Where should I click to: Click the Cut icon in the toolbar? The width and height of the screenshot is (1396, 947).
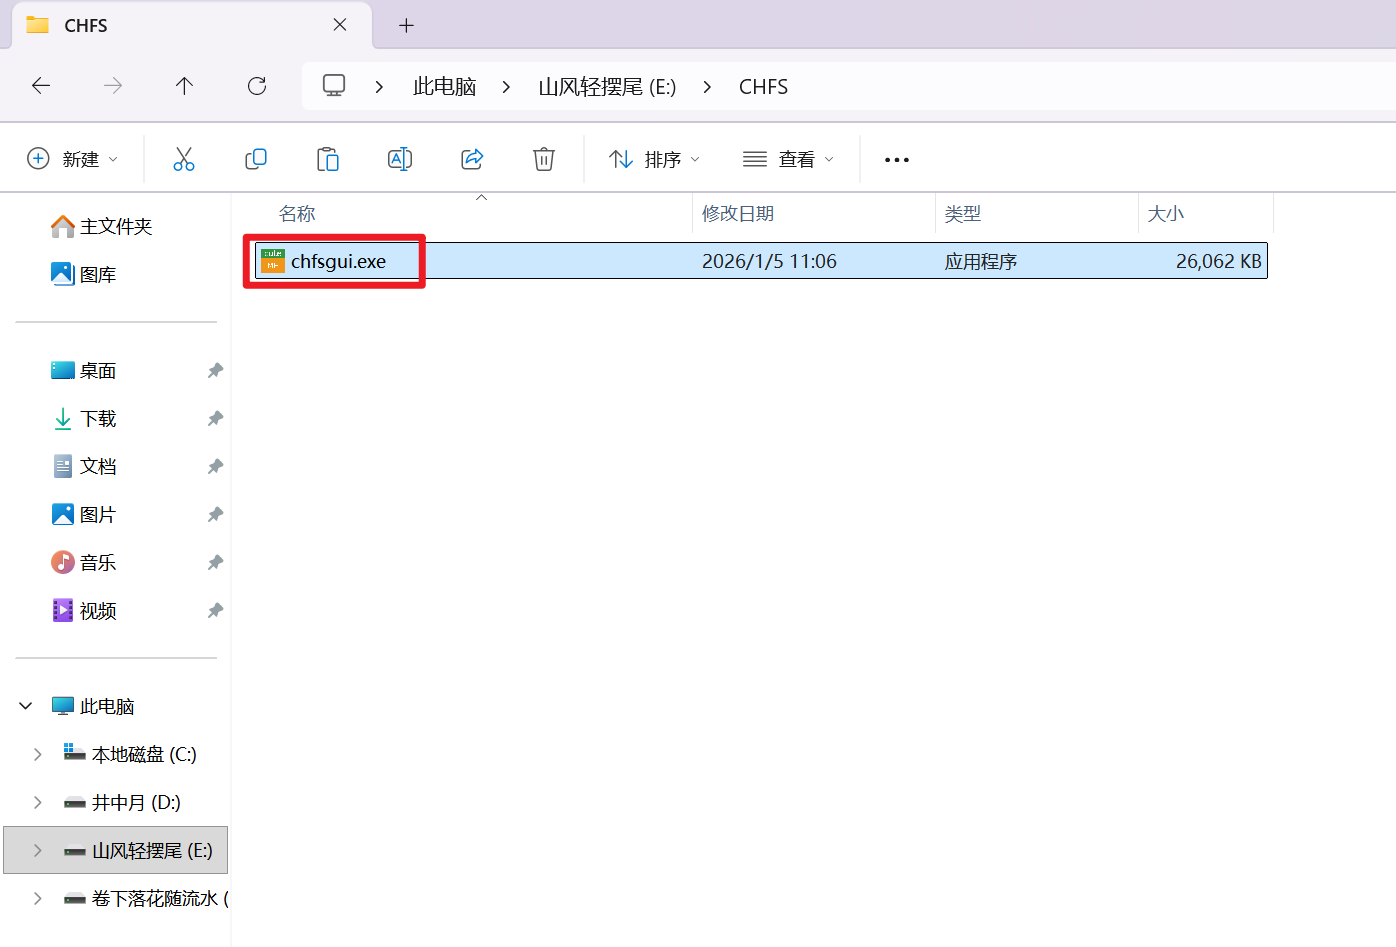click(184, 158)
